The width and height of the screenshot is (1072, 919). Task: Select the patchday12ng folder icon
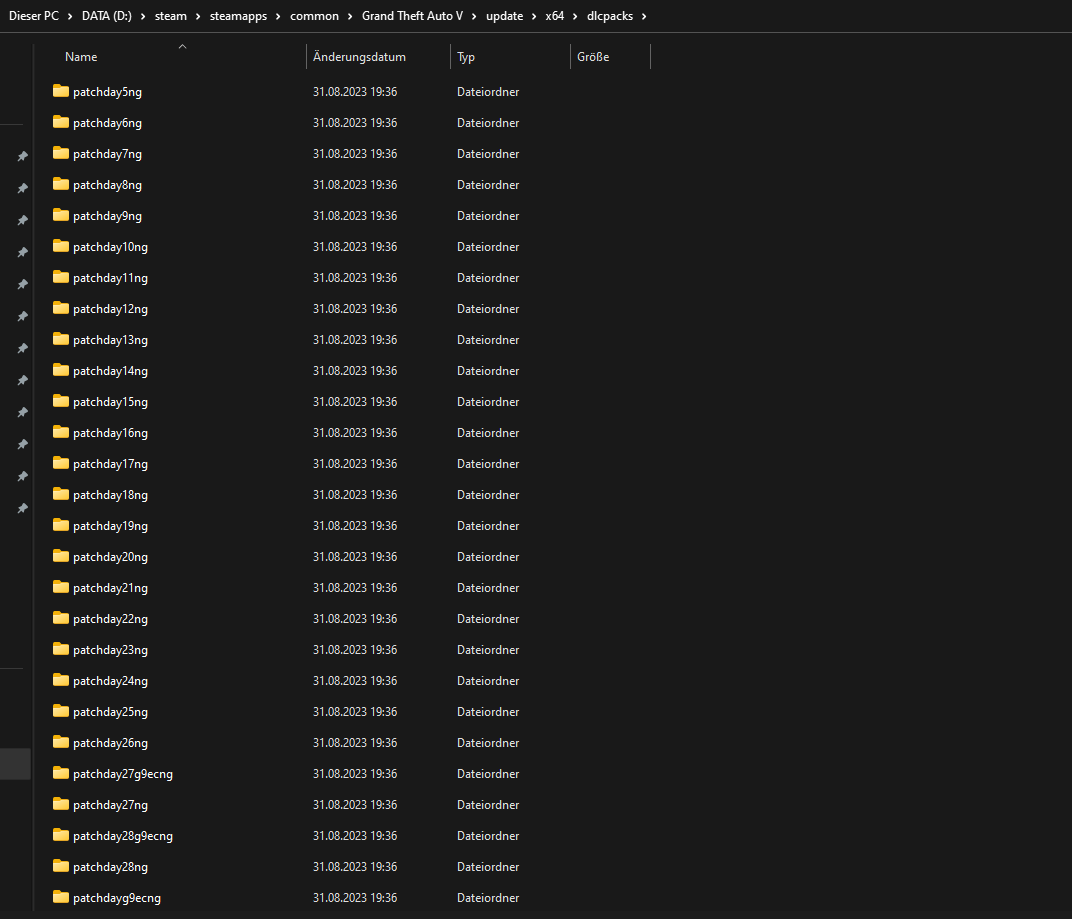click(61, 308)
